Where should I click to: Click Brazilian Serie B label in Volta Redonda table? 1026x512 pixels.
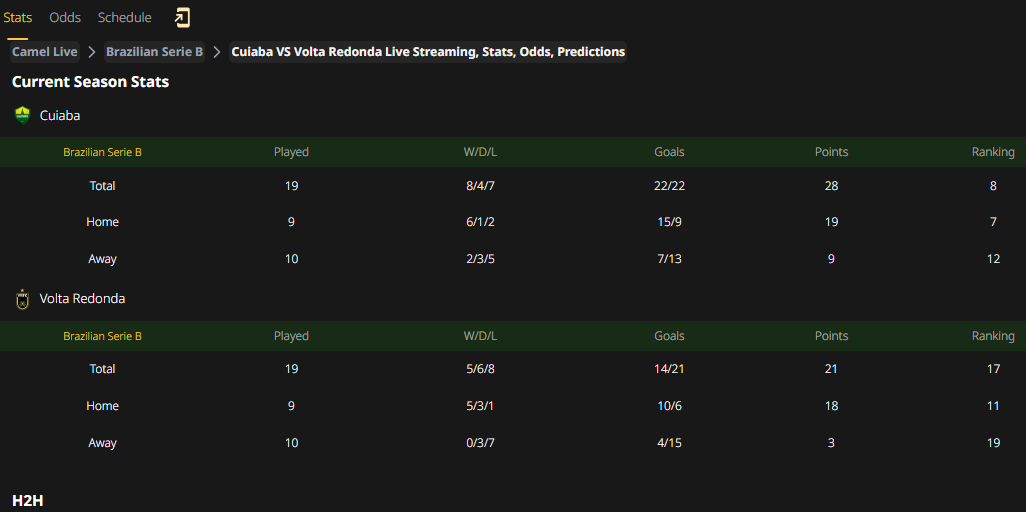coord(103,336)
